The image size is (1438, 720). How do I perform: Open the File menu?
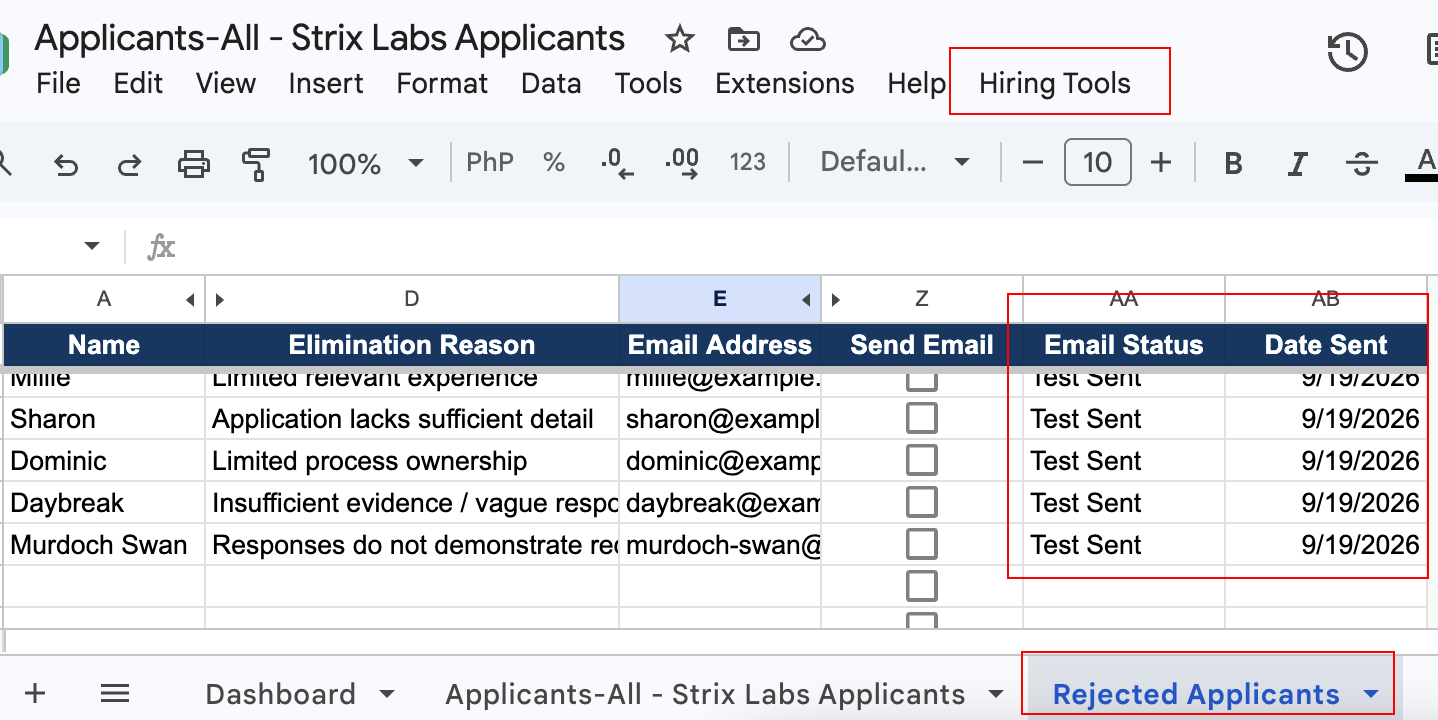pos(58,83)
